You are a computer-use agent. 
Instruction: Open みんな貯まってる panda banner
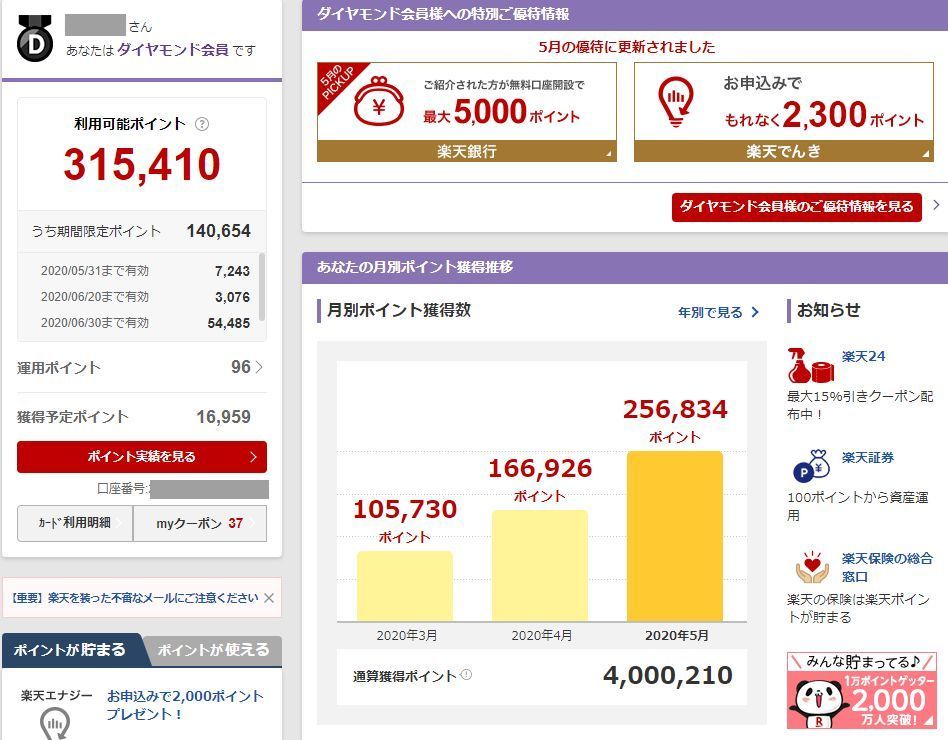[x=862, y=690]
